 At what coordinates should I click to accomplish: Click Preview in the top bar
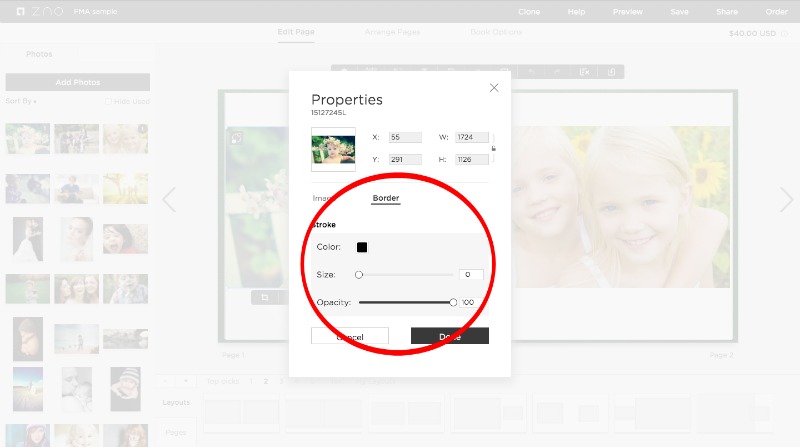(628, 12)
